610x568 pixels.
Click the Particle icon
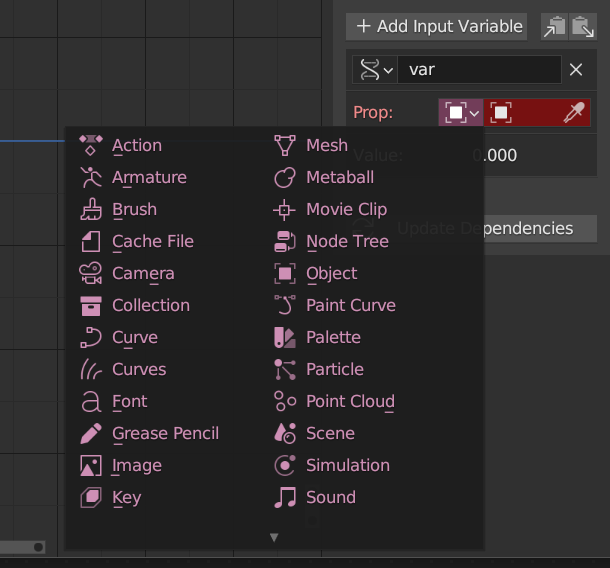pos(285,369)
